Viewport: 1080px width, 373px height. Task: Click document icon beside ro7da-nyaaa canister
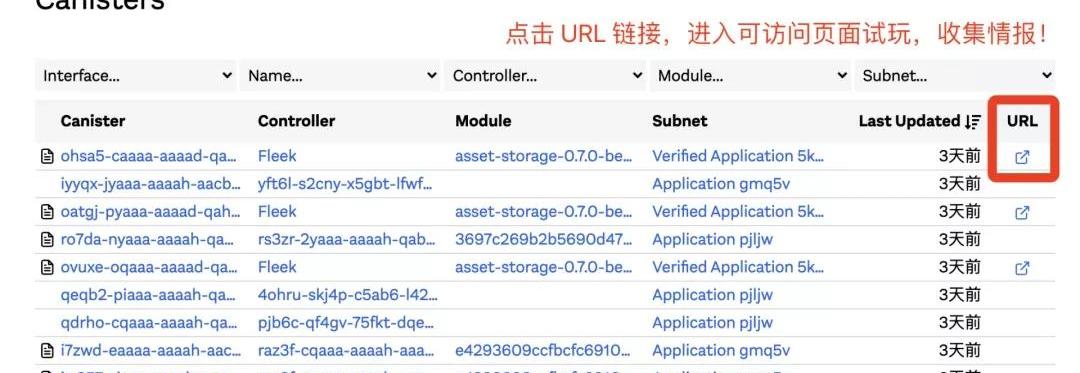coord(47,239)
